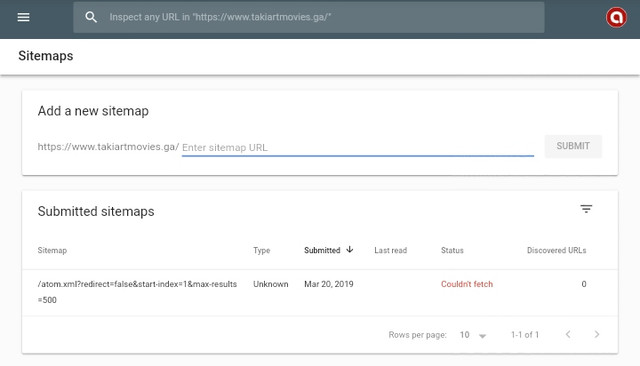Go to previous page of sitemaps
640x366 pixels.
(x=568, y=335)
